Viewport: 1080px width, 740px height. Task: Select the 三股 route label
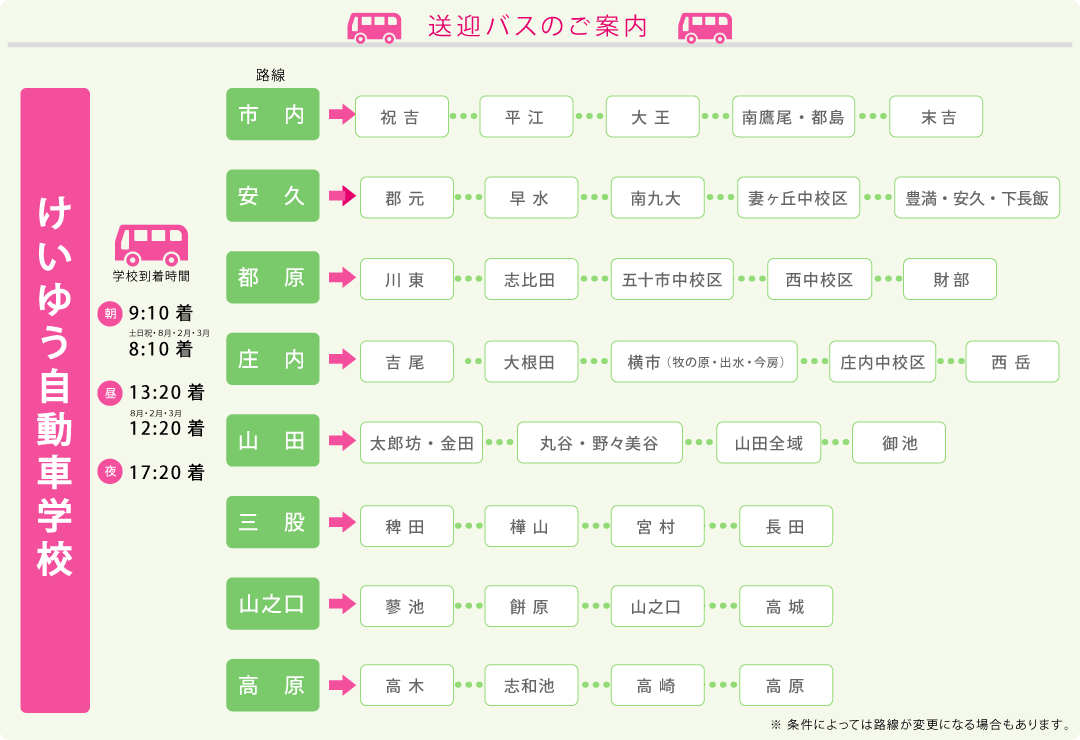pyautogui.click(x=272, y=522)
